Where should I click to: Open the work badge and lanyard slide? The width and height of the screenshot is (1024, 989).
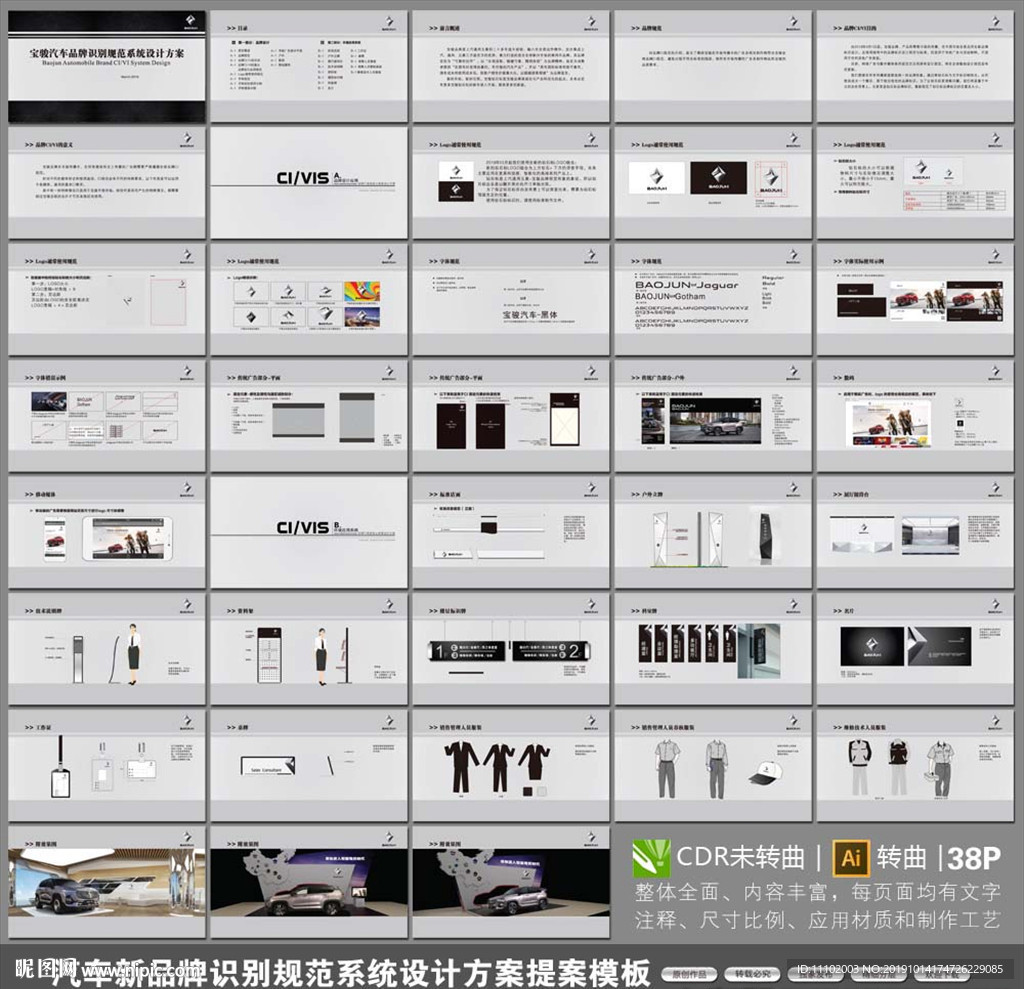(x=106, y=766)
